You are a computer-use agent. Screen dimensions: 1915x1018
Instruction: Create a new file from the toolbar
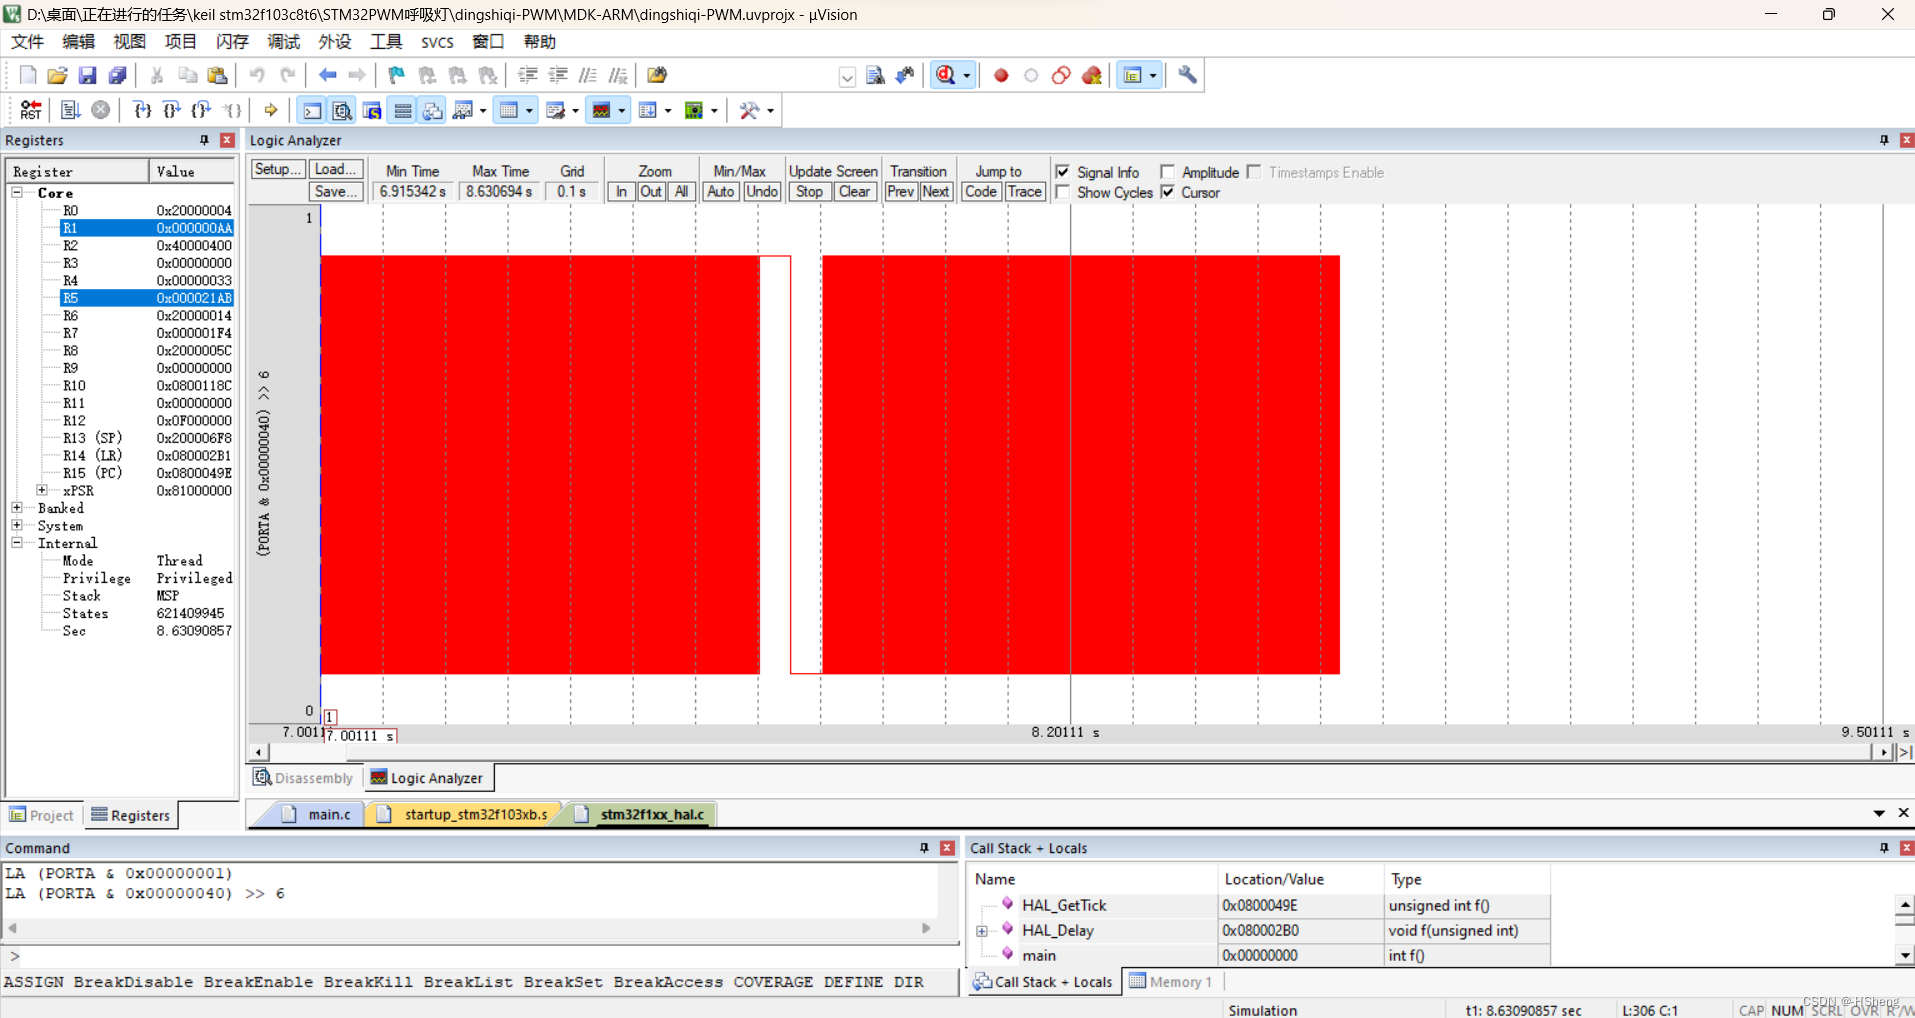click(x=28, y=75)
